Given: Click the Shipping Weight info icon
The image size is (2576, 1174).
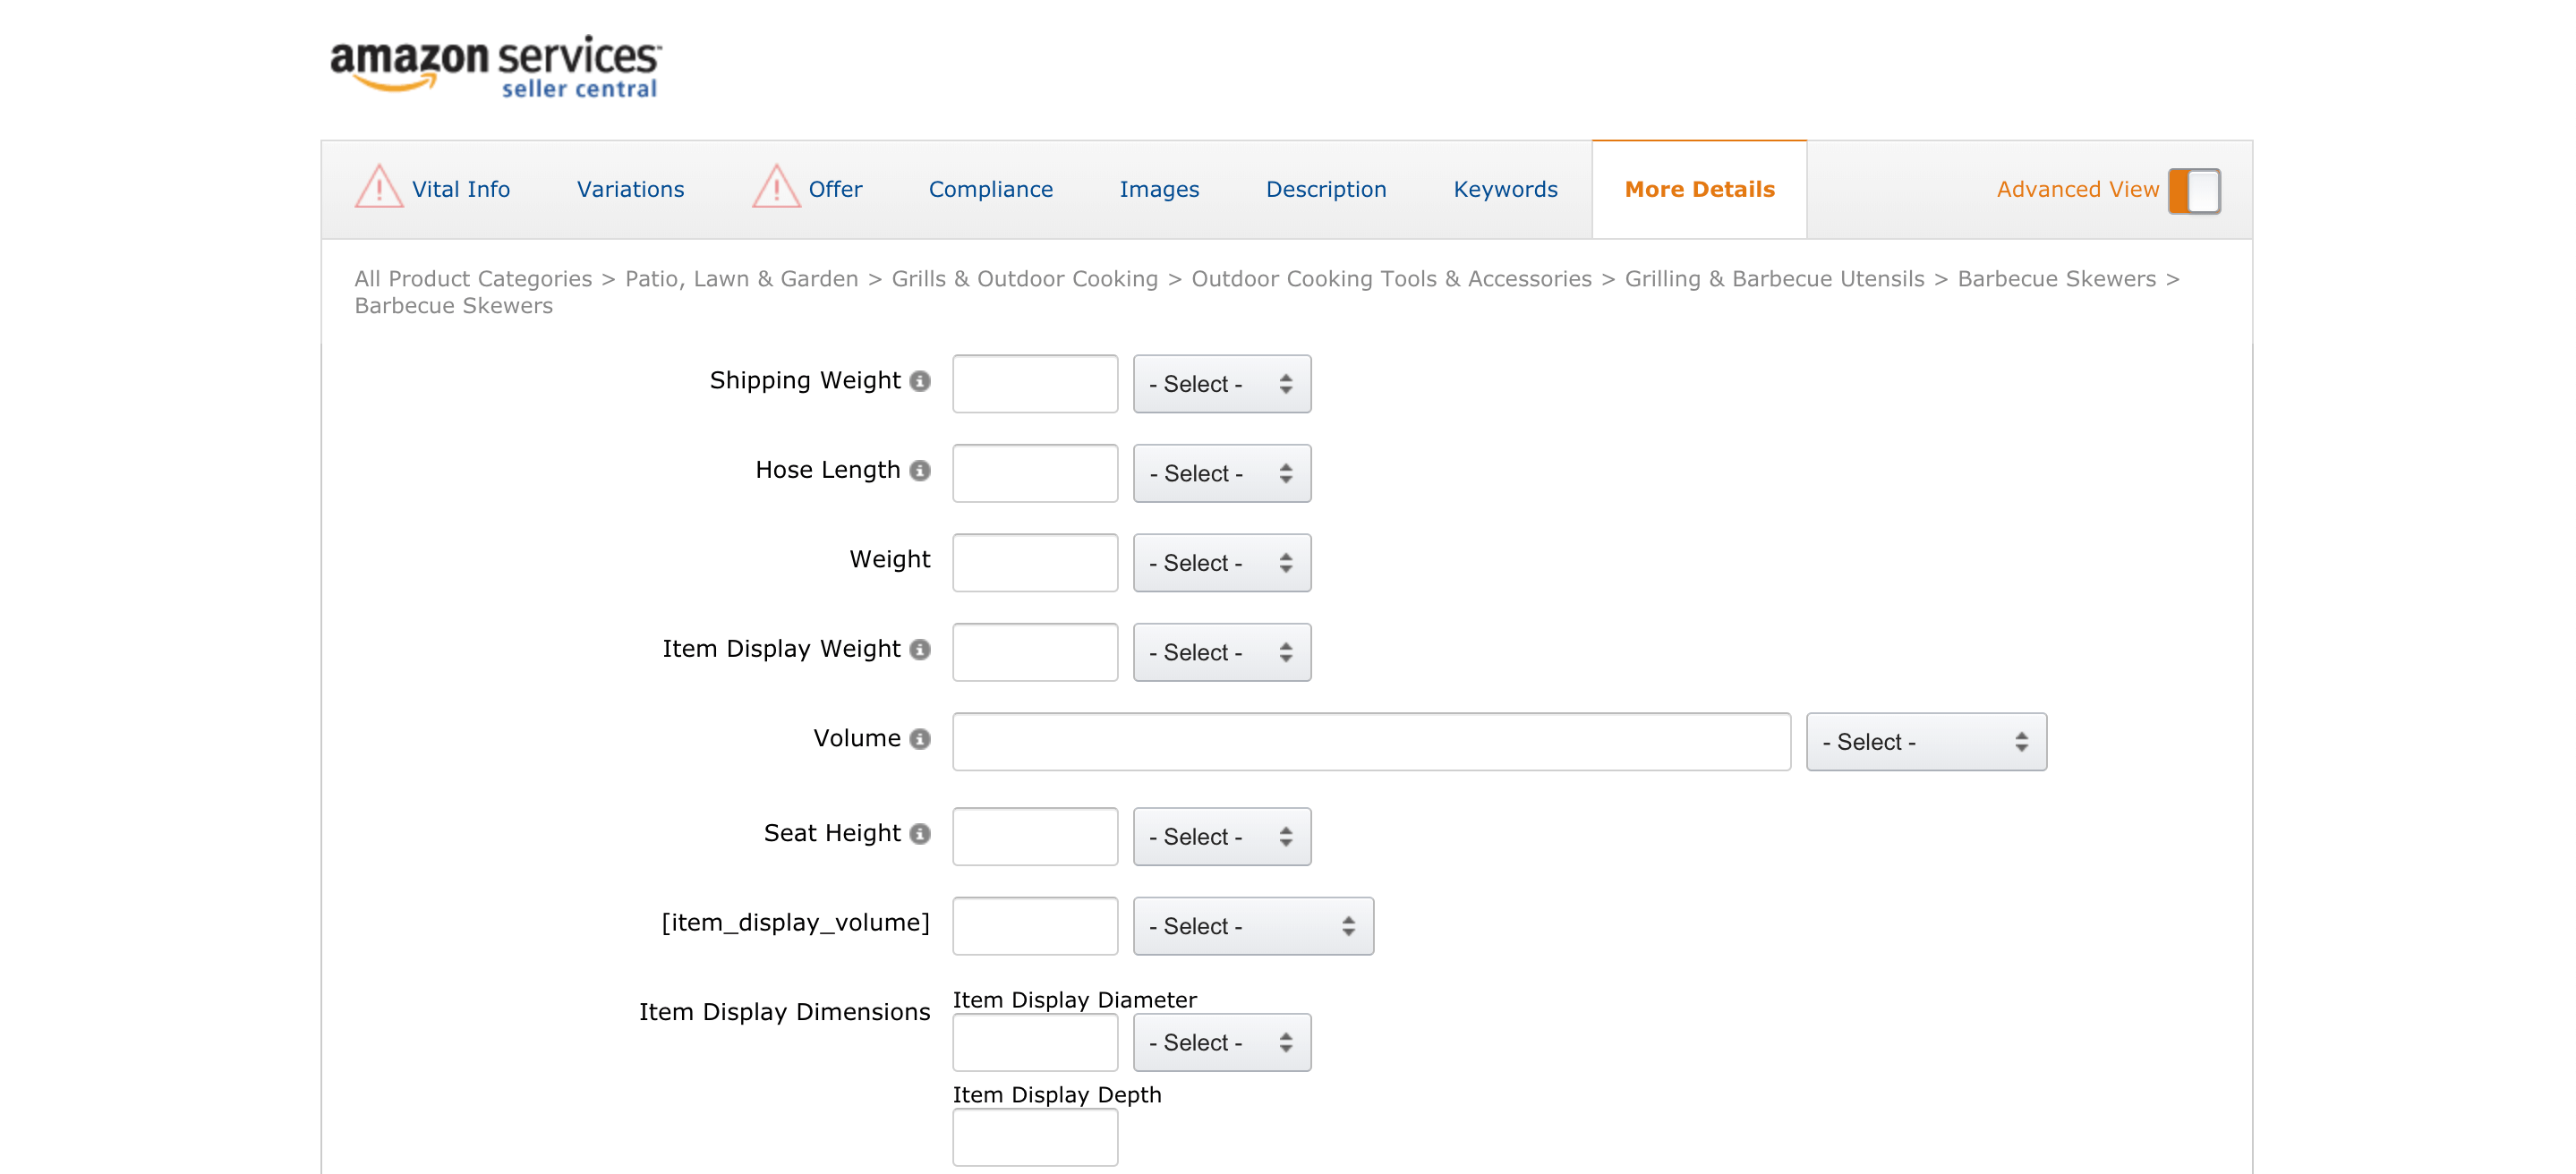Looking at the screenshot, I should [920, 381].
